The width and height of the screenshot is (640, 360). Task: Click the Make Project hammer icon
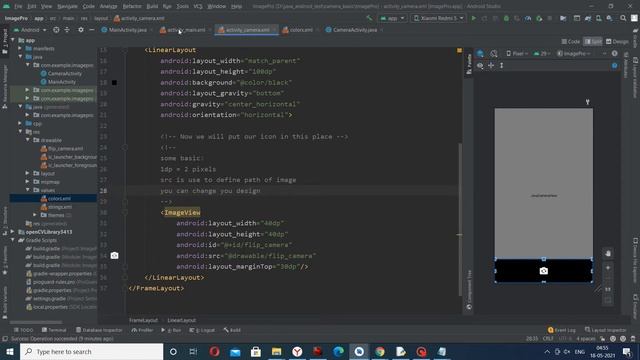[369, 18]
